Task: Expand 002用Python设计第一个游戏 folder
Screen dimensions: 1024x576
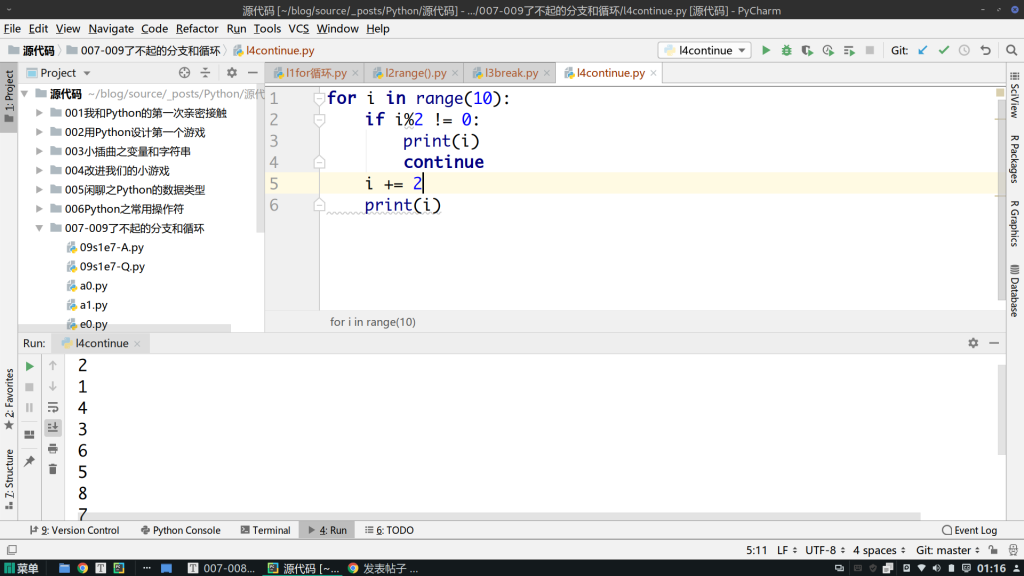Action: [x=39, y=132]
